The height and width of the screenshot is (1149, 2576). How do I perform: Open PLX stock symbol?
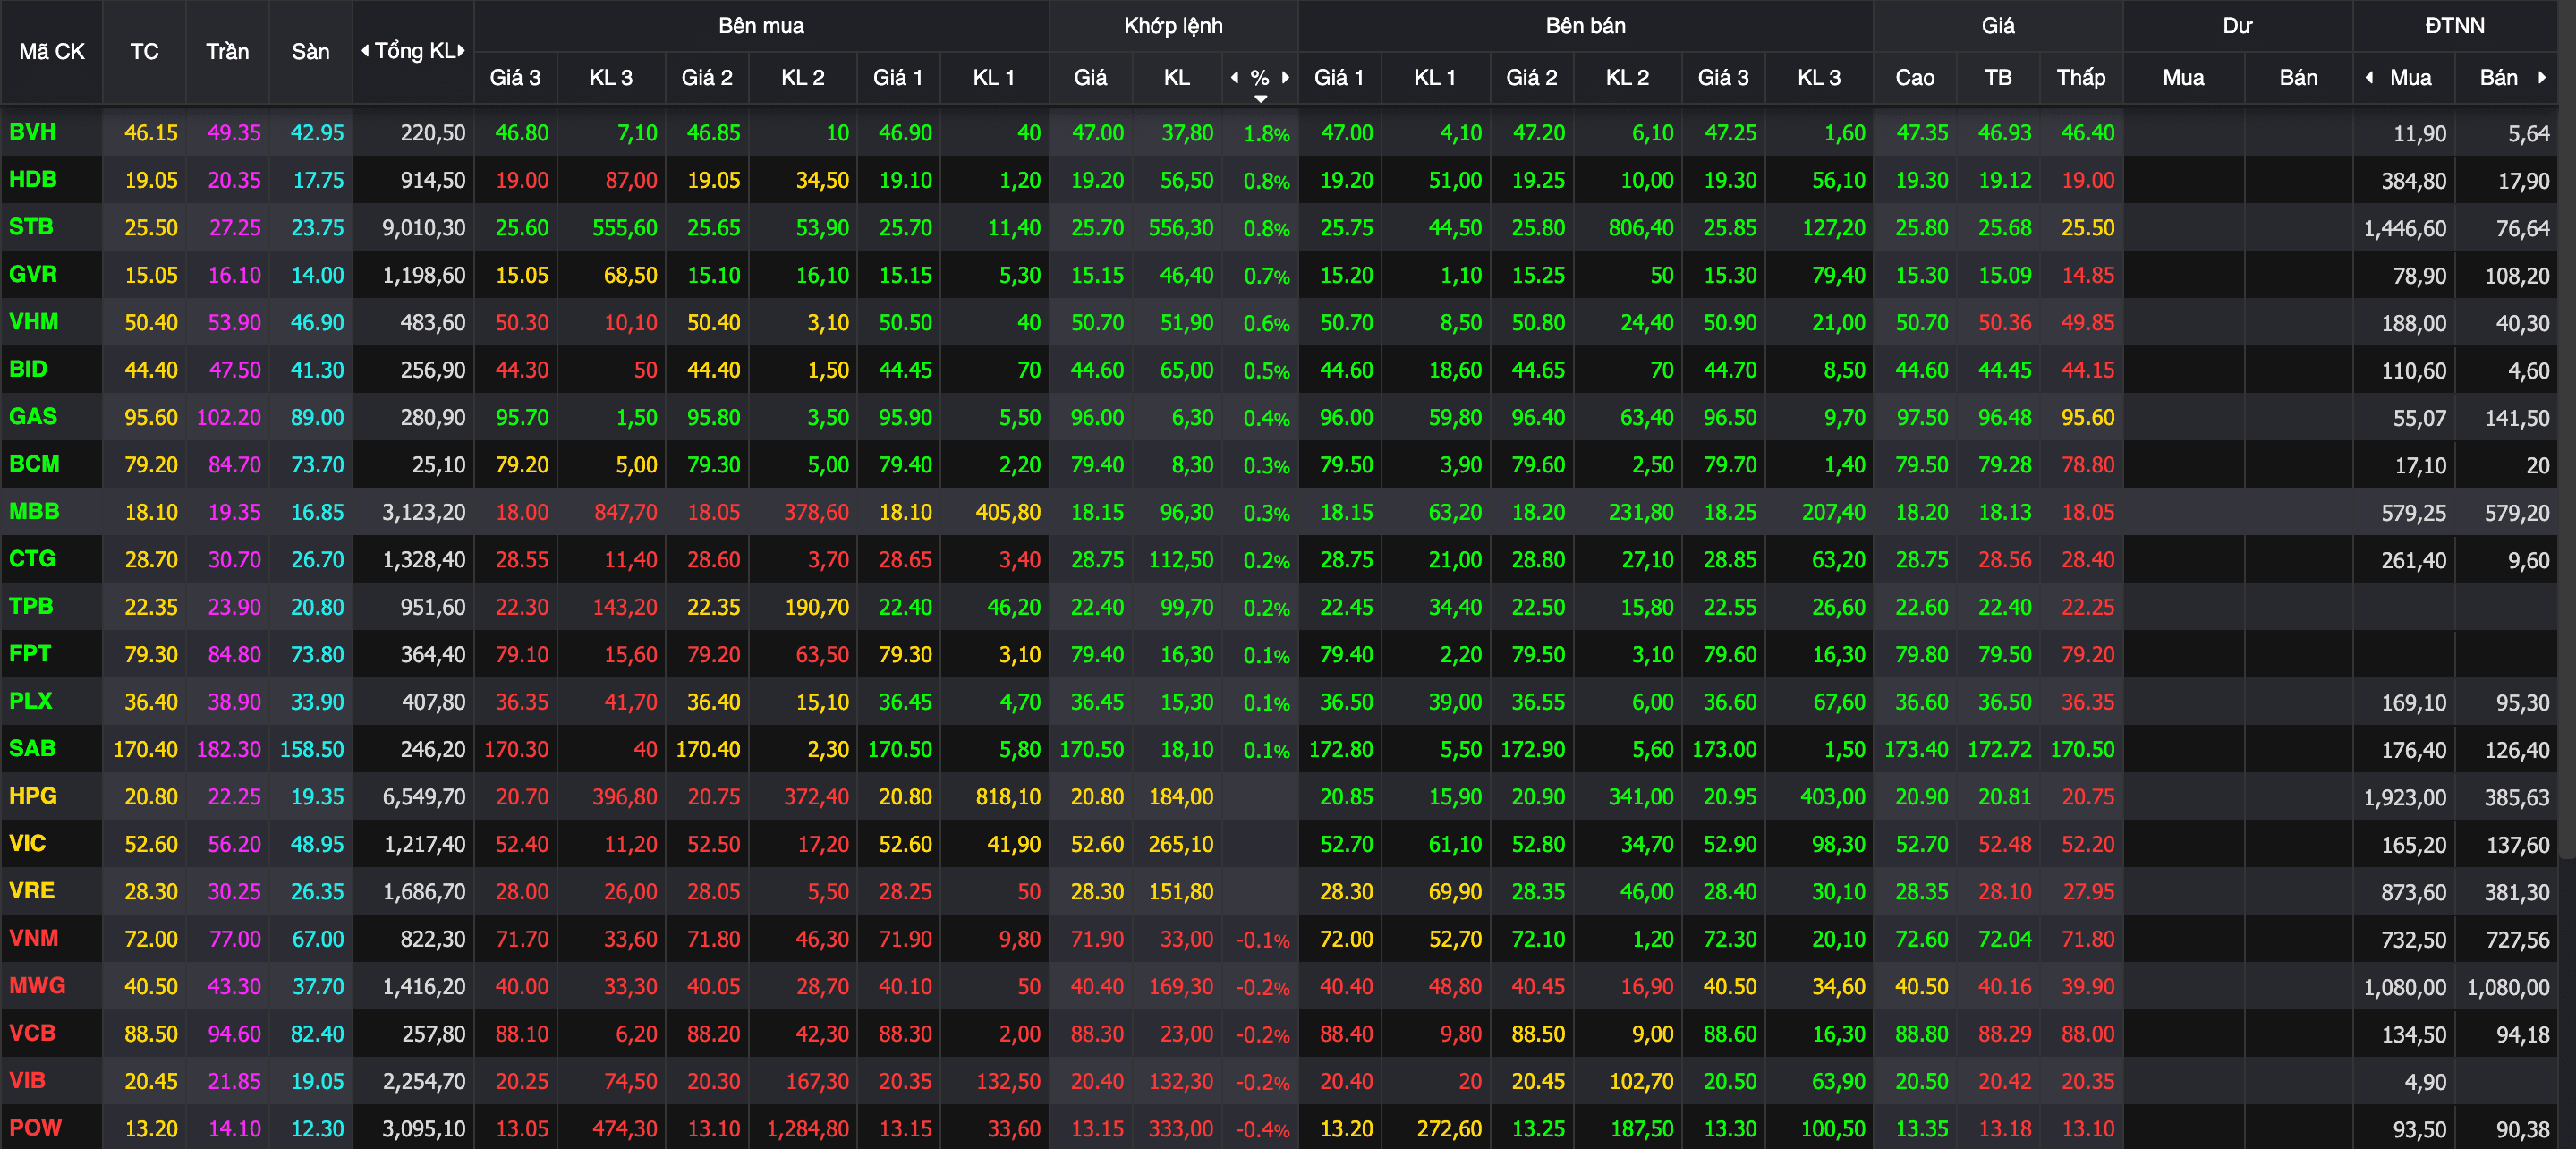click(x=31, y=701)
